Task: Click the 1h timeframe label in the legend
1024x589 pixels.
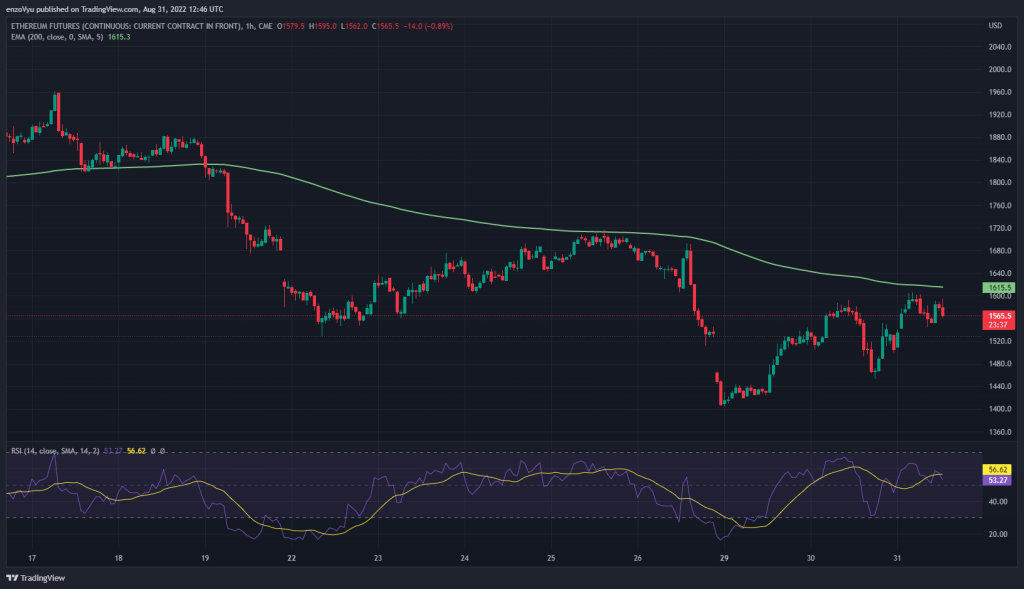Action: (x=250, y=26)
